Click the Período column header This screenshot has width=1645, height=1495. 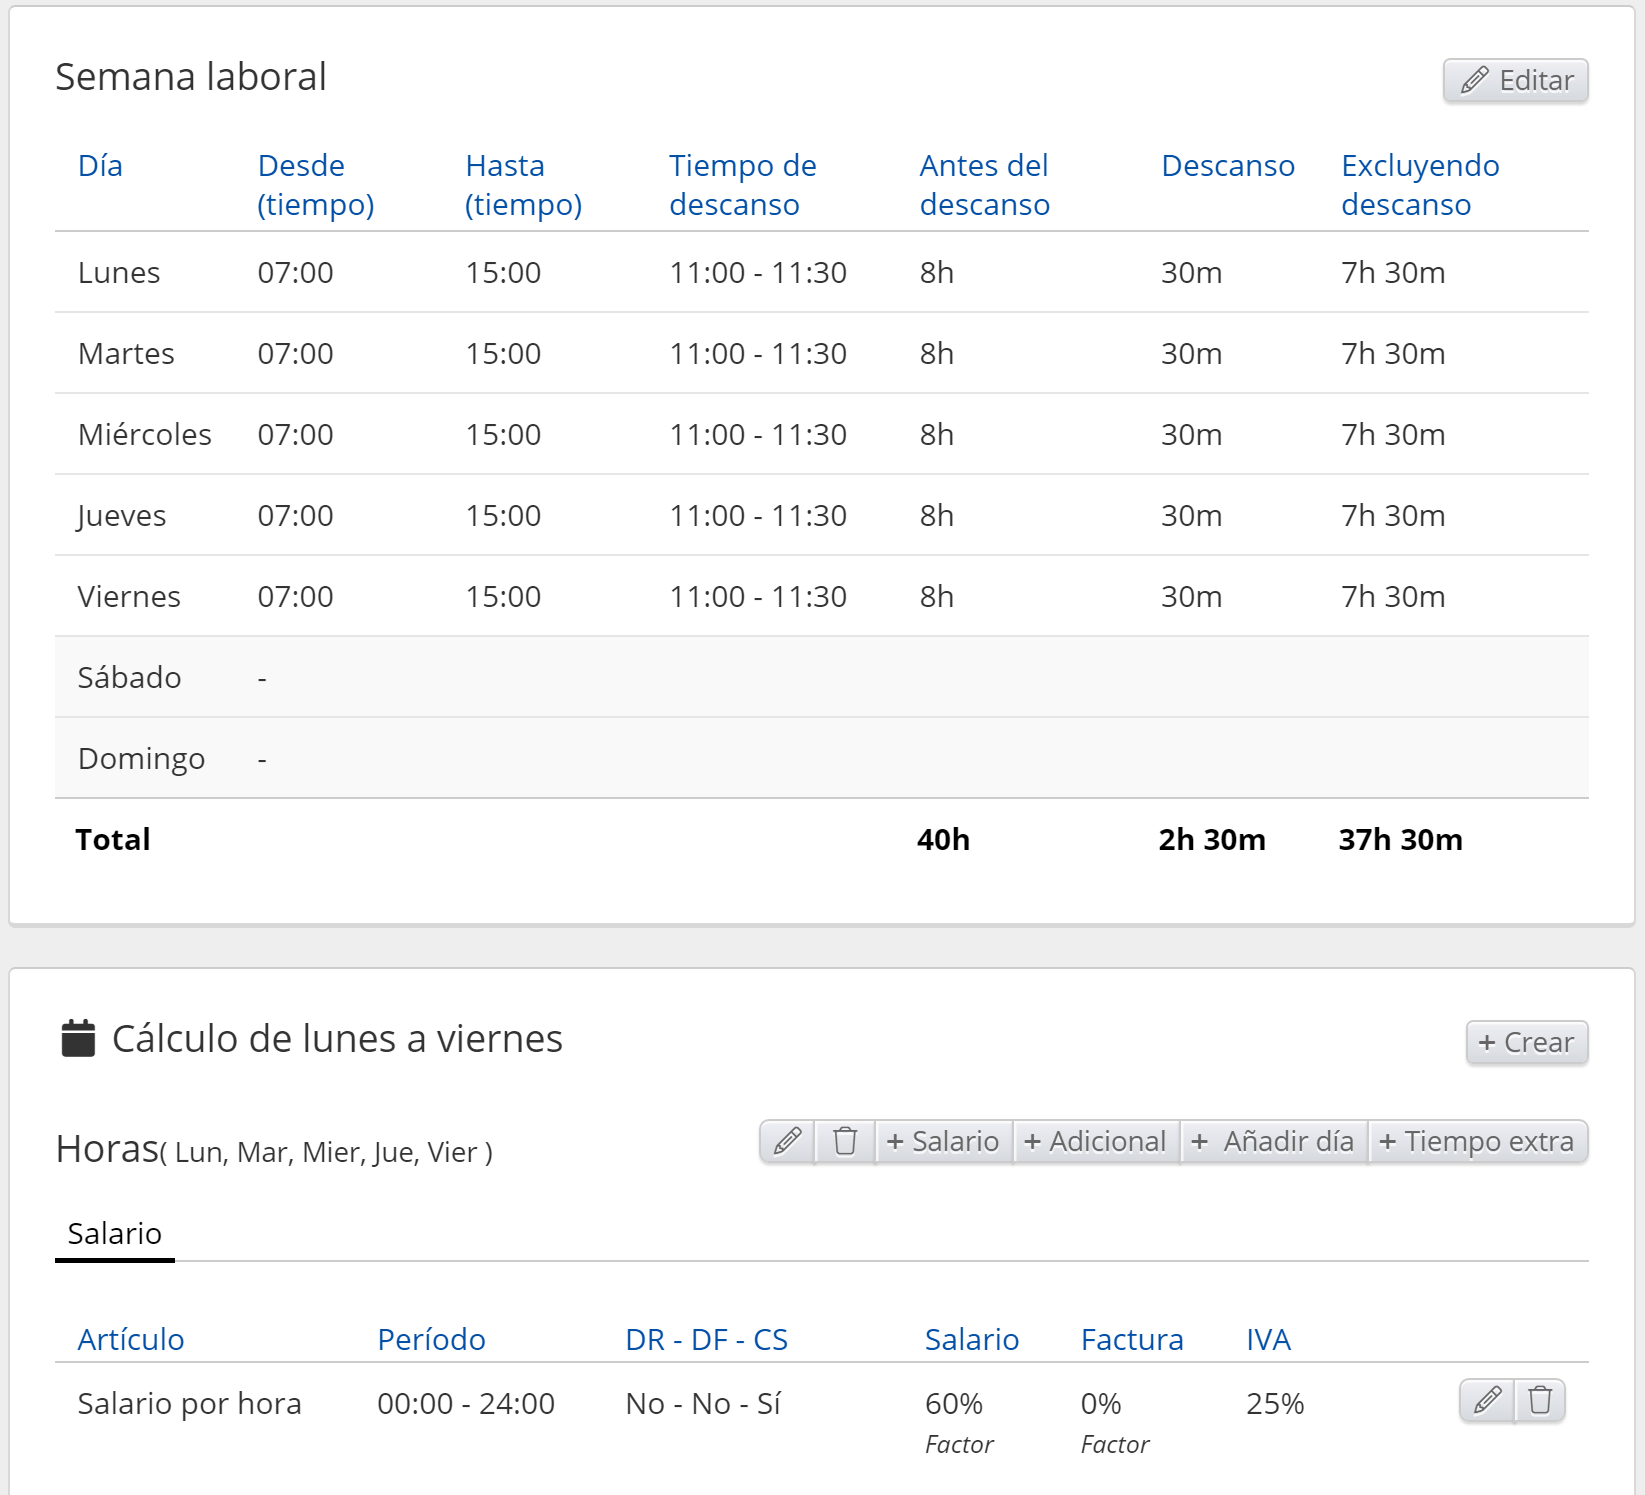tap(431, 1339)
